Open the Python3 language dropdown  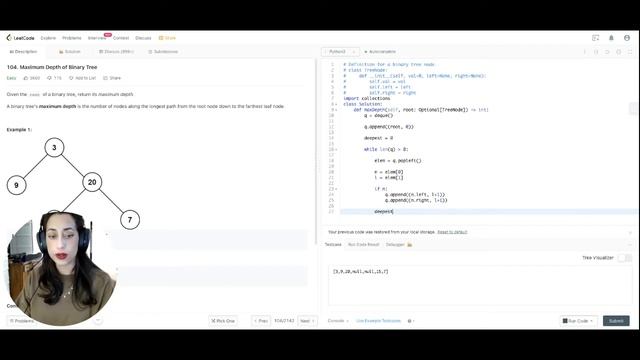tap(340, 52)
